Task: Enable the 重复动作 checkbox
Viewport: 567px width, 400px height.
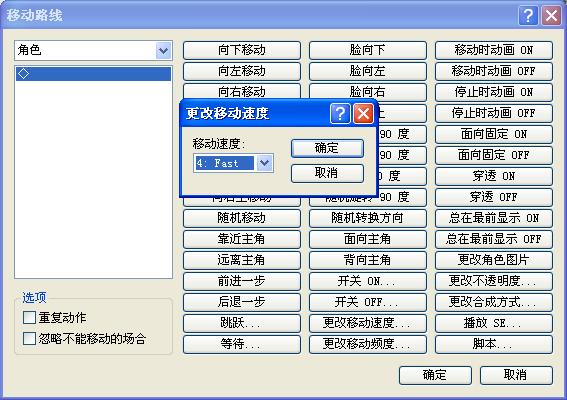Action: point(29,318)
